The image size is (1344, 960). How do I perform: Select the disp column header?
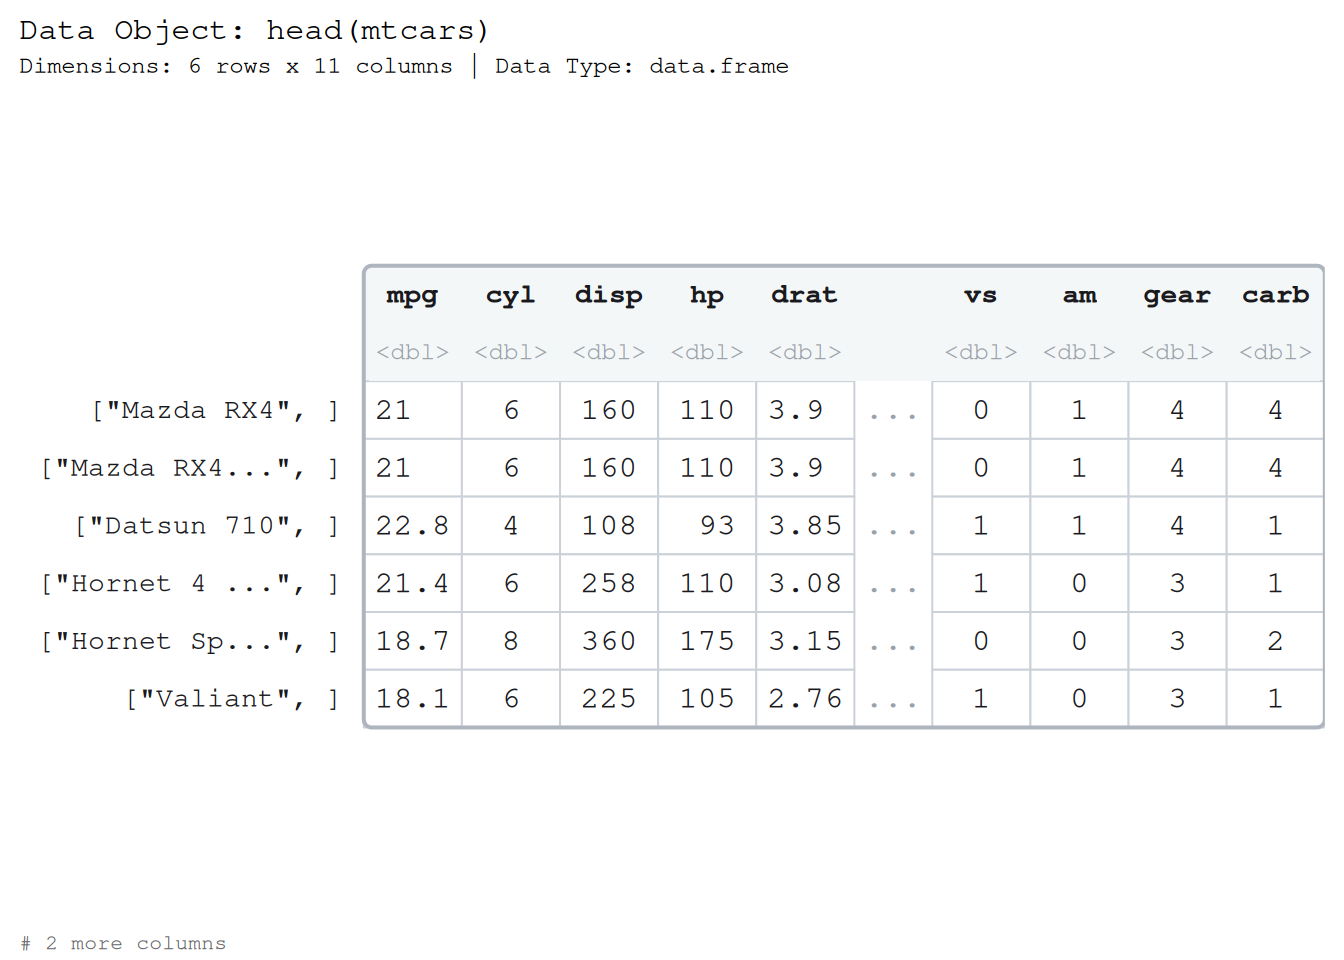608,296
